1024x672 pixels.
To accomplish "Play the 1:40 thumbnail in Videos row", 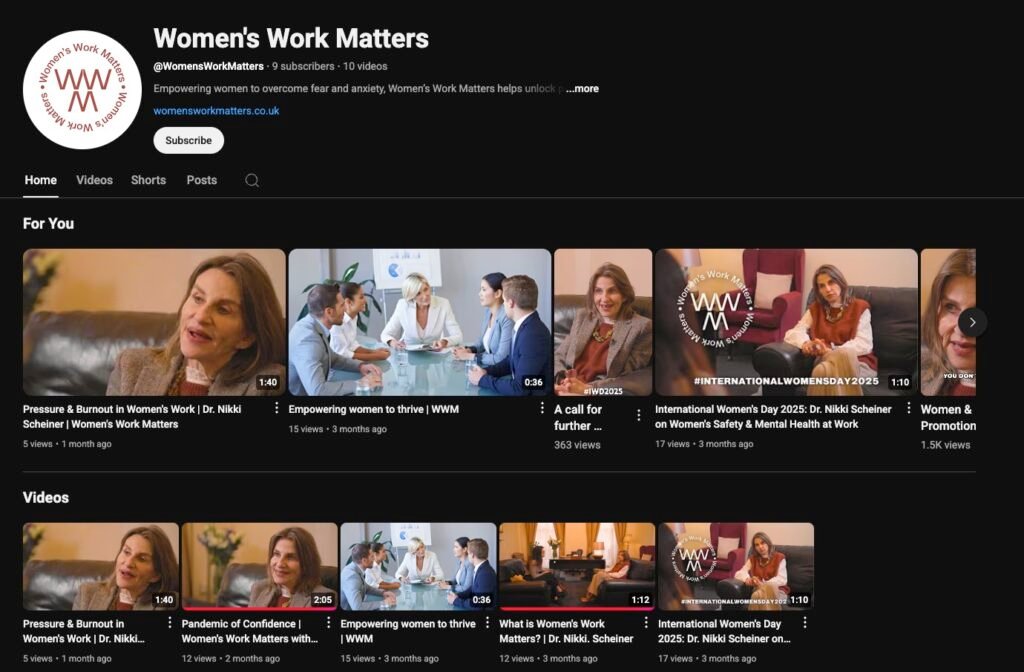I will (101, 566).
